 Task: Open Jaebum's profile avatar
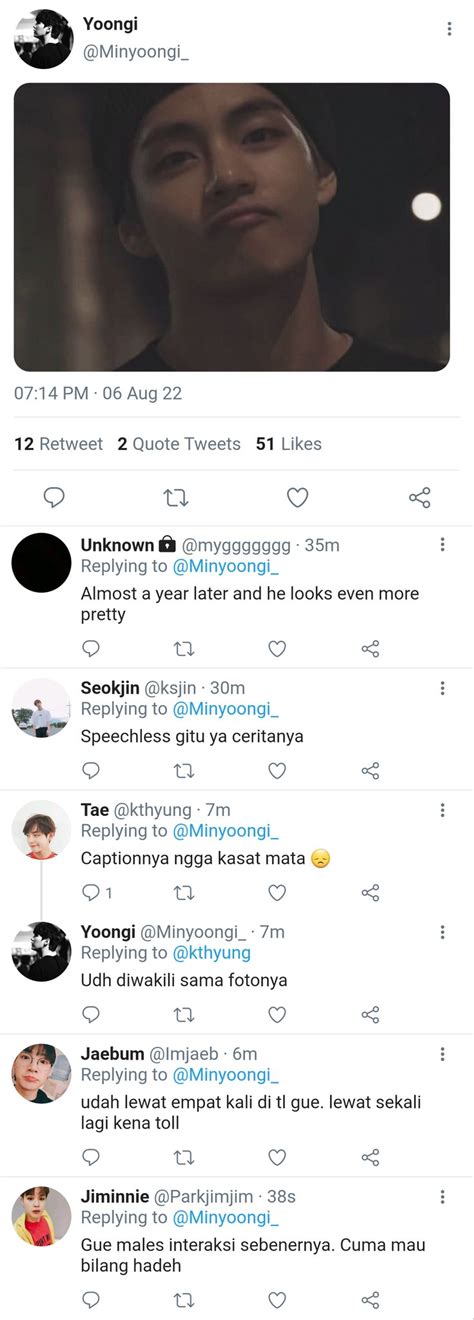coord(41,1074)
